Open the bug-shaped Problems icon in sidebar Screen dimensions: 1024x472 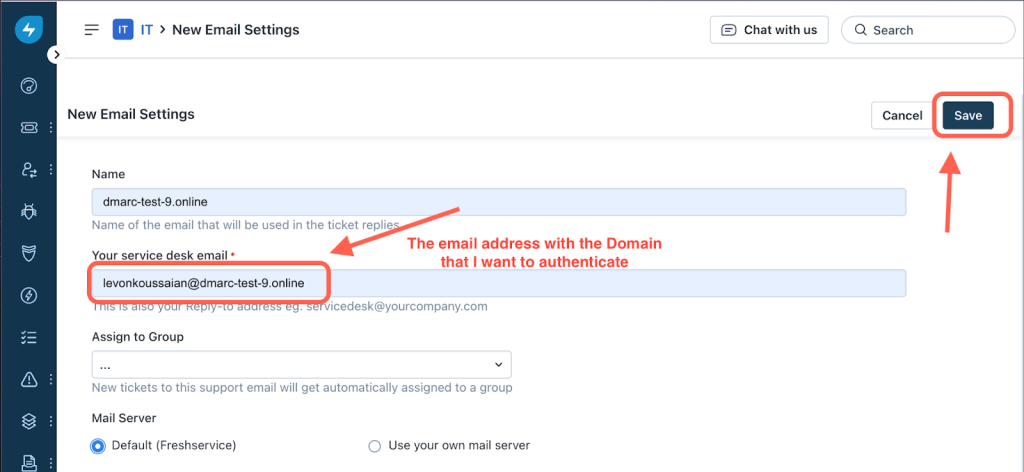coord(29,211)
